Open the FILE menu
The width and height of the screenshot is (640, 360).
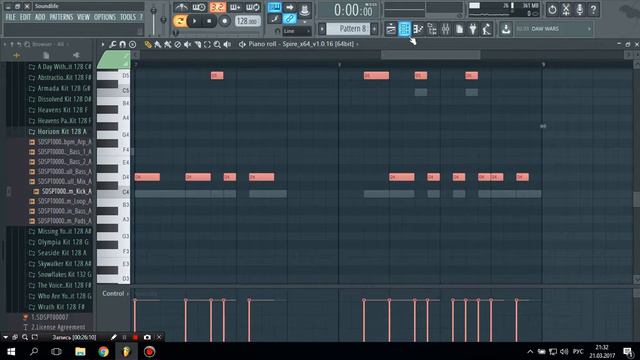[x=10, y=17]
